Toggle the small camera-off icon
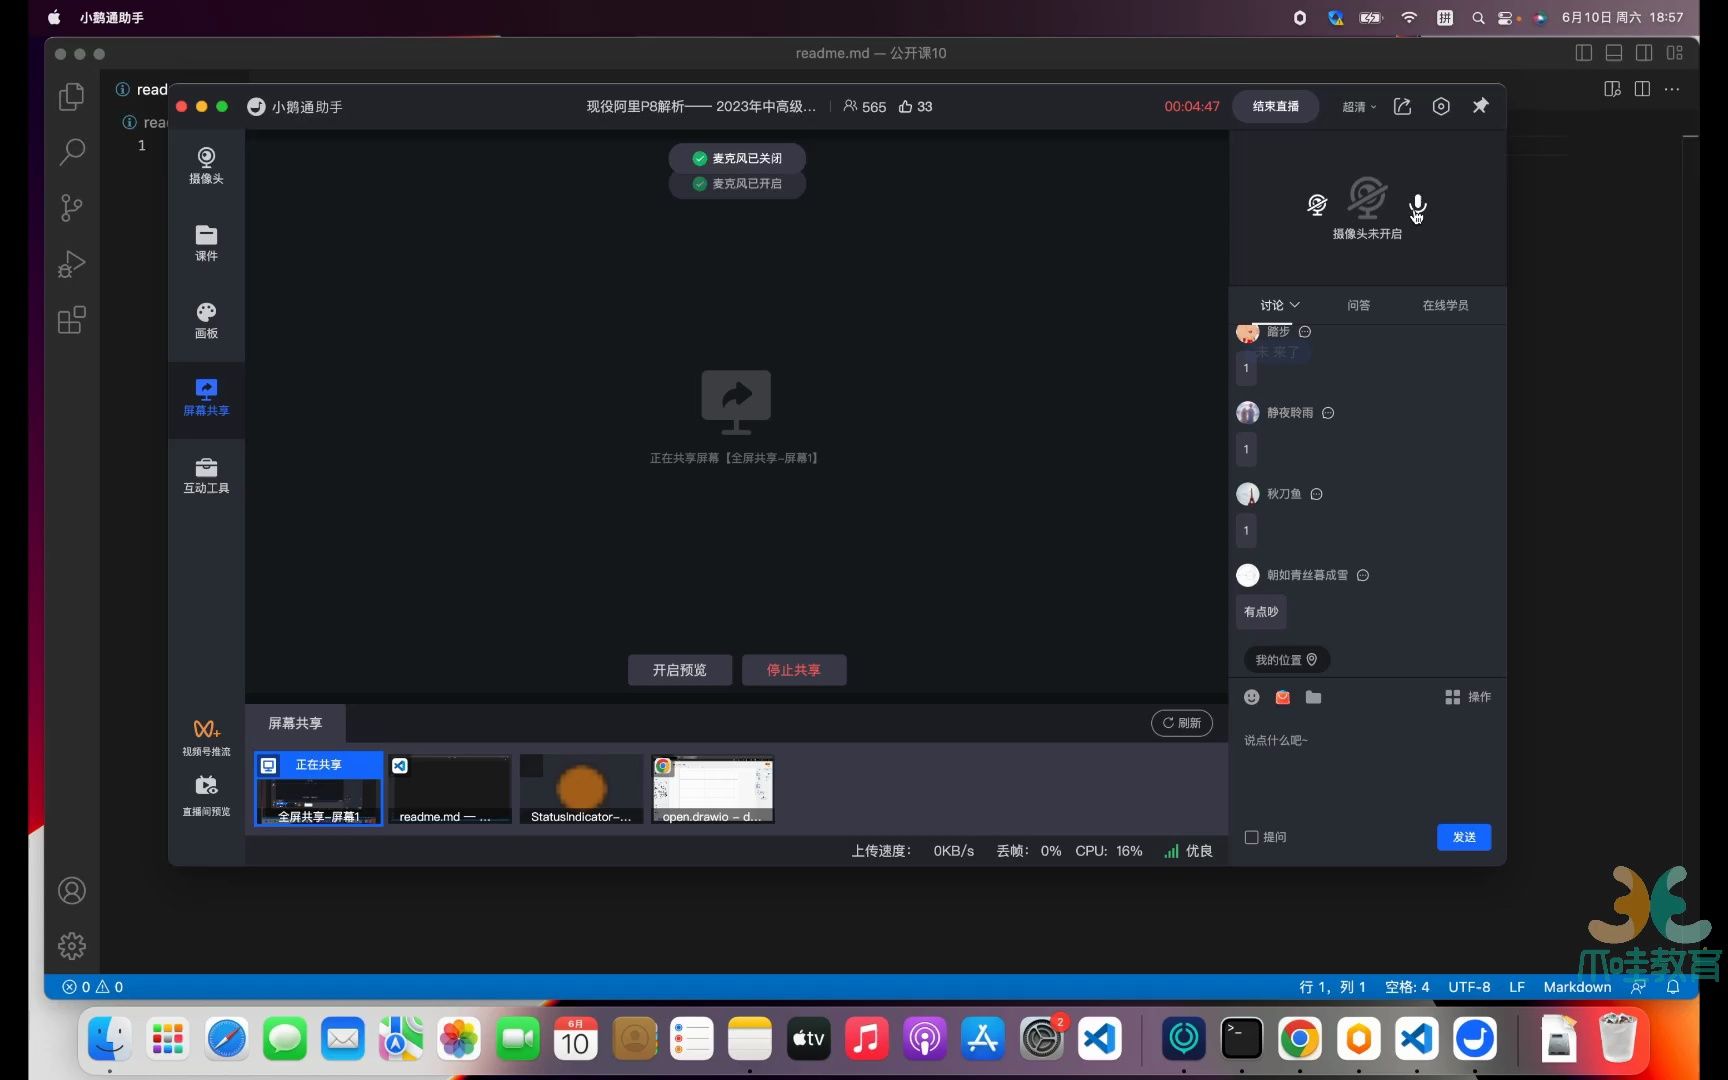Viewport: 1728px width, 1080px height. click(1317, 205)
